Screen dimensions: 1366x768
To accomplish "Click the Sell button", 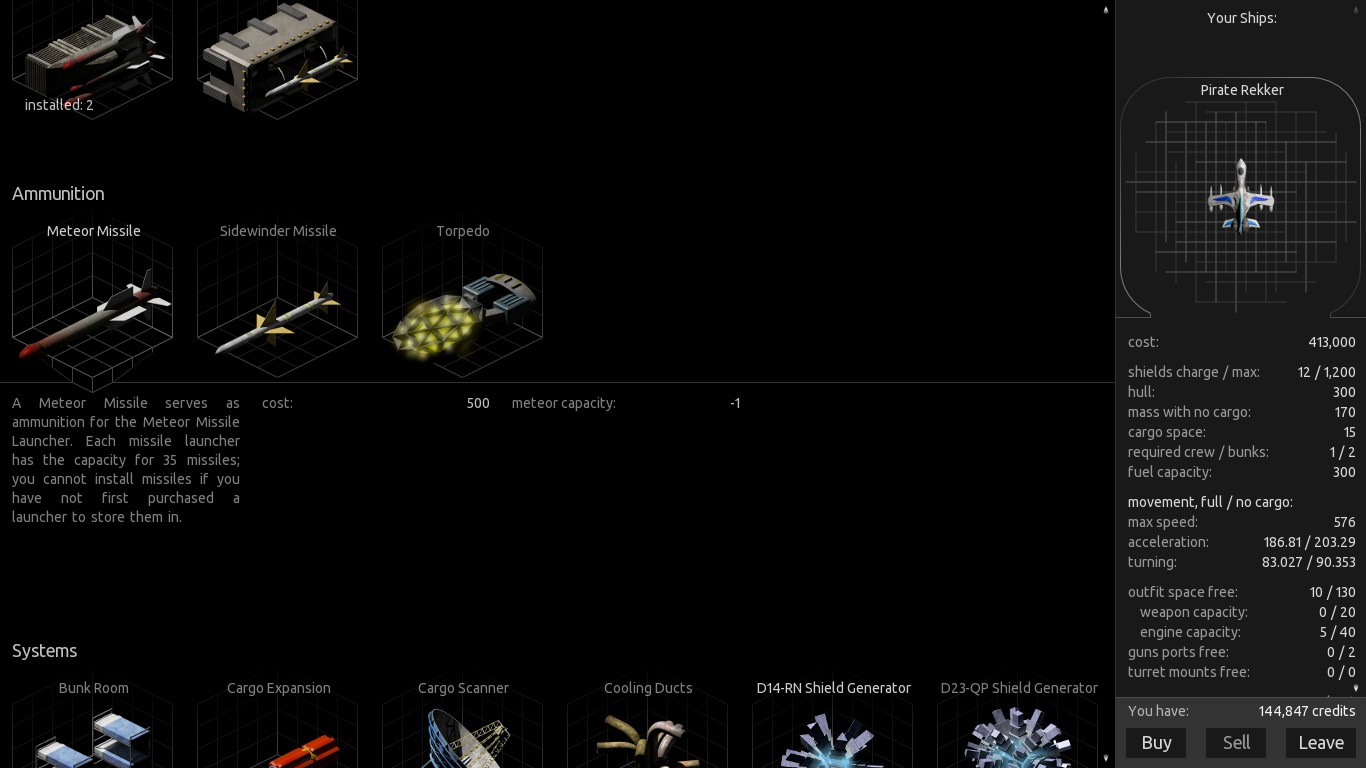I will pyautogui.click(x=1236, y=742).
